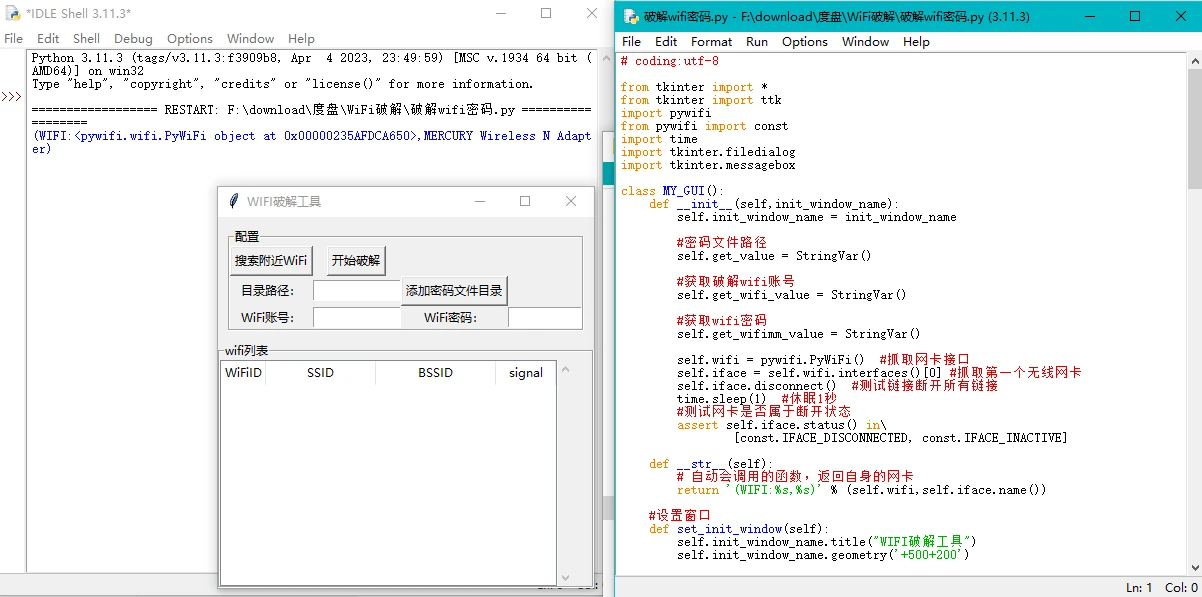This screenshot has width=1202, height=597.
Task: Open Help menu in the editor window
Action: [x=916, y=42]
